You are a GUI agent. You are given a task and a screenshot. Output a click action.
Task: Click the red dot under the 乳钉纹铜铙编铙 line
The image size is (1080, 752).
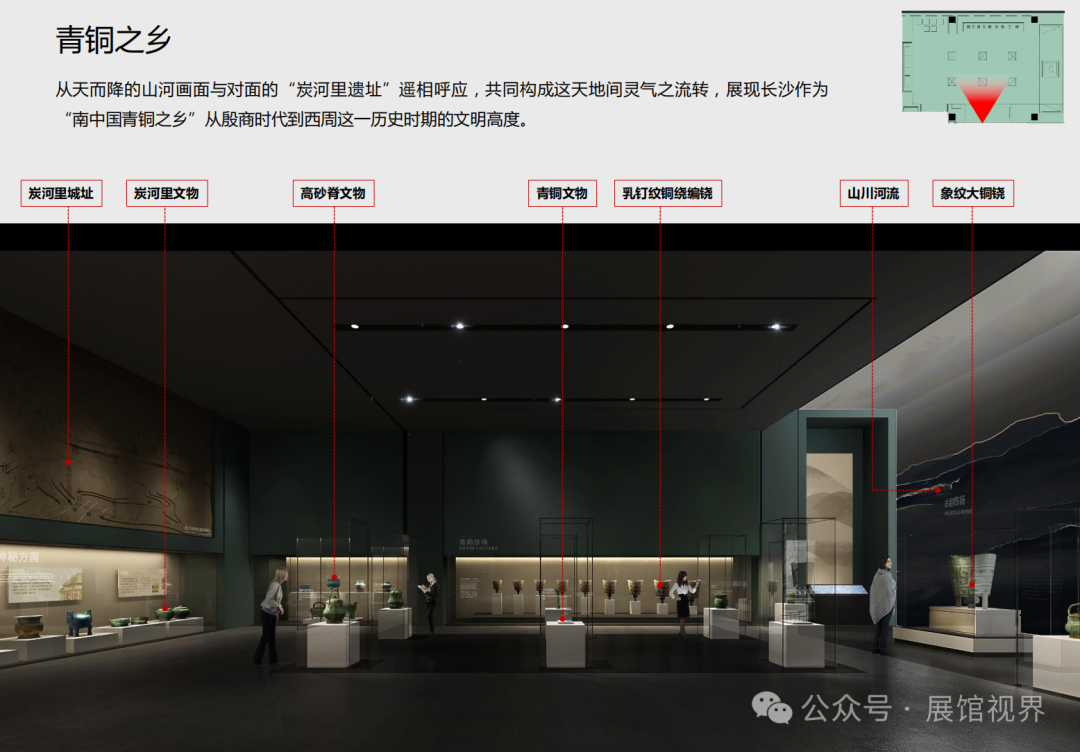(x=660, y=583)
